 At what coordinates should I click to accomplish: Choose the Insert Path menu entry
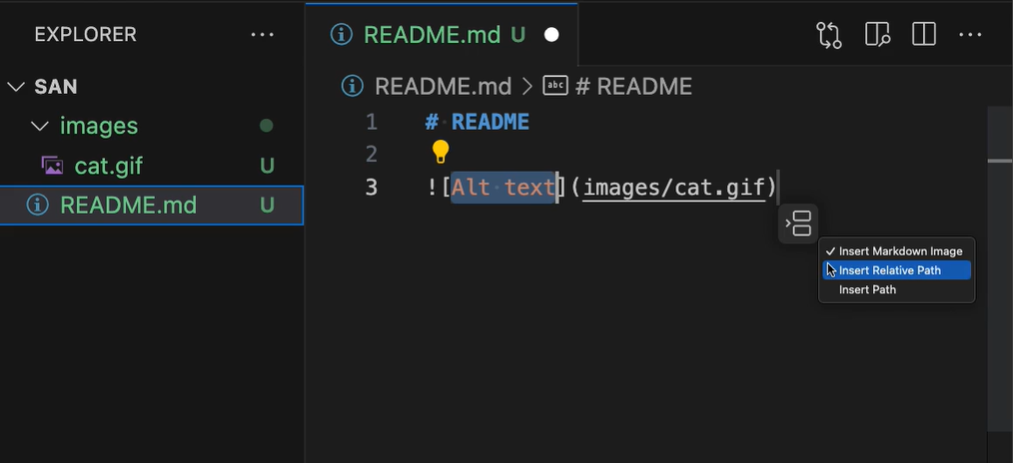click(x=867, y=290)
